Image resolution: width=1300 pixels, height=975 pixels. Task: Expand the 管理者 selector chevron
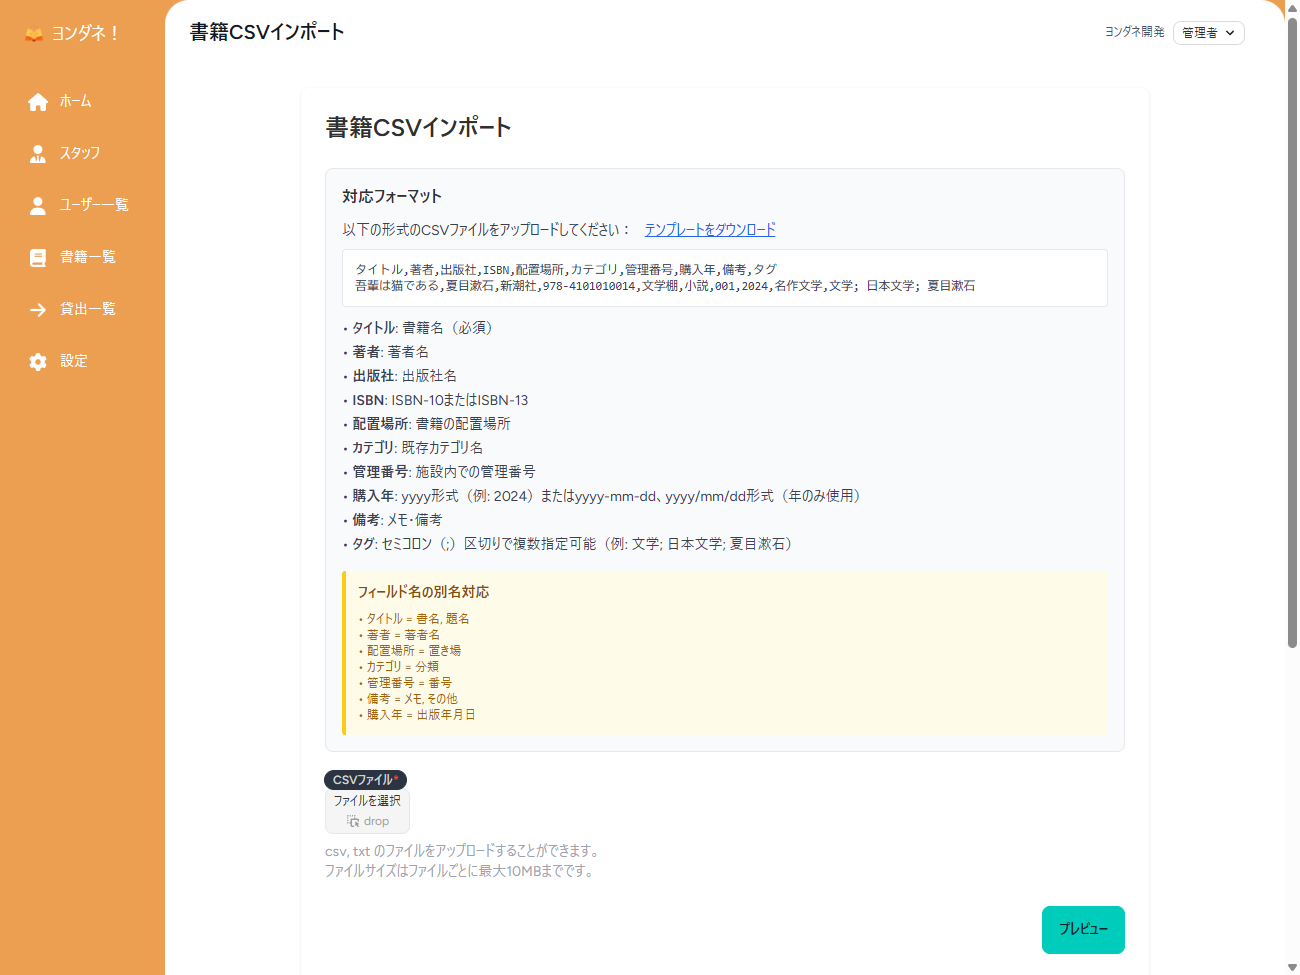[x=1232, y=32]
